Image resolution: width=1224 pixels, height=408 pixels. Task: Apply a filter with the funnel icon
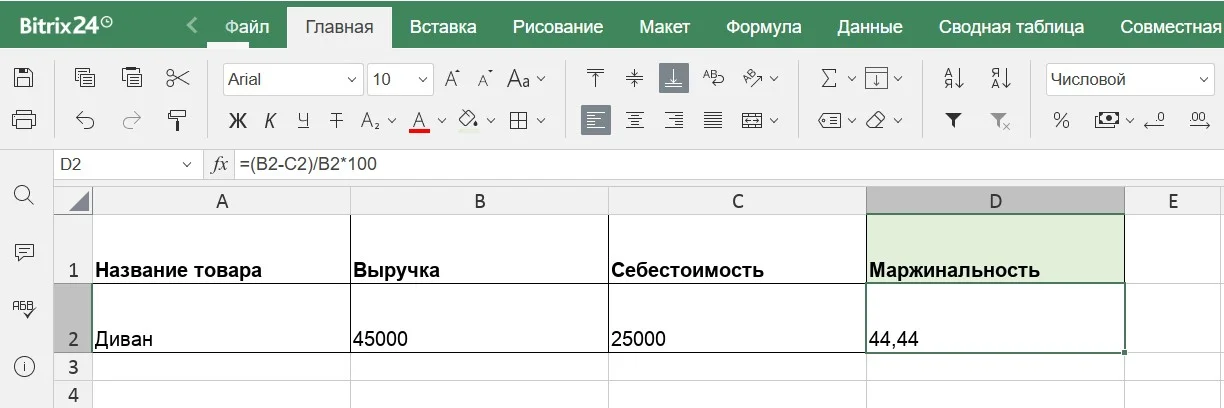(954, 121)
